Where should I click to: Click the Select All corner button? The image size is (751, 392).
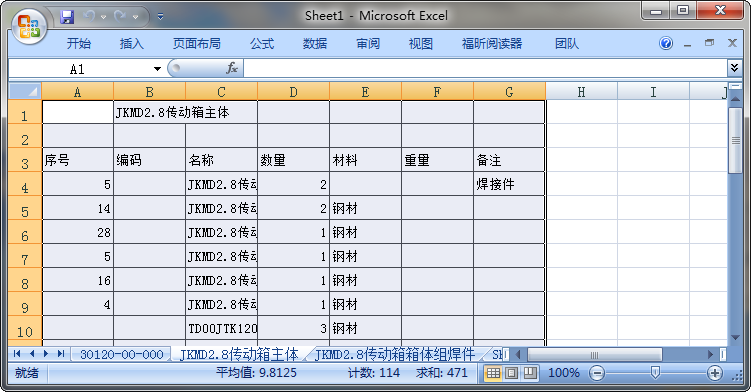coord(25,91)
